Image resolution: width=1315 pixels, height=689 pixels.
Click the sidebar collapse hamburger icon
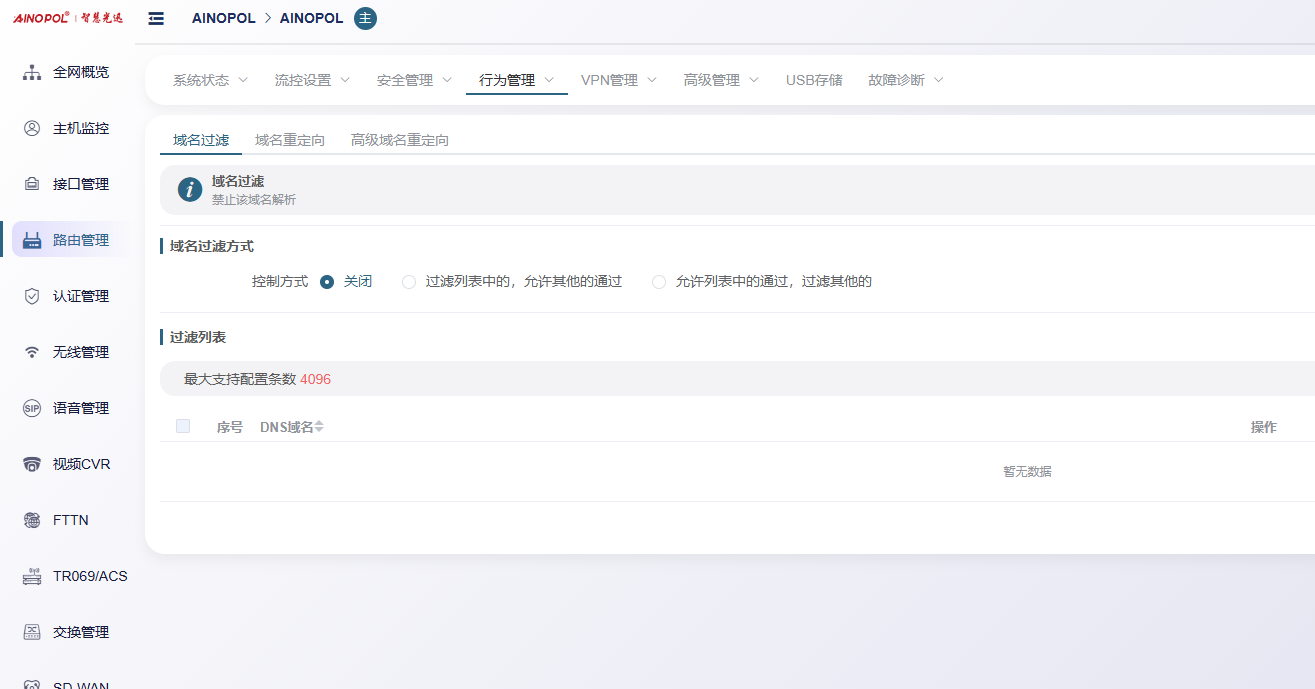tap(156, 19)
